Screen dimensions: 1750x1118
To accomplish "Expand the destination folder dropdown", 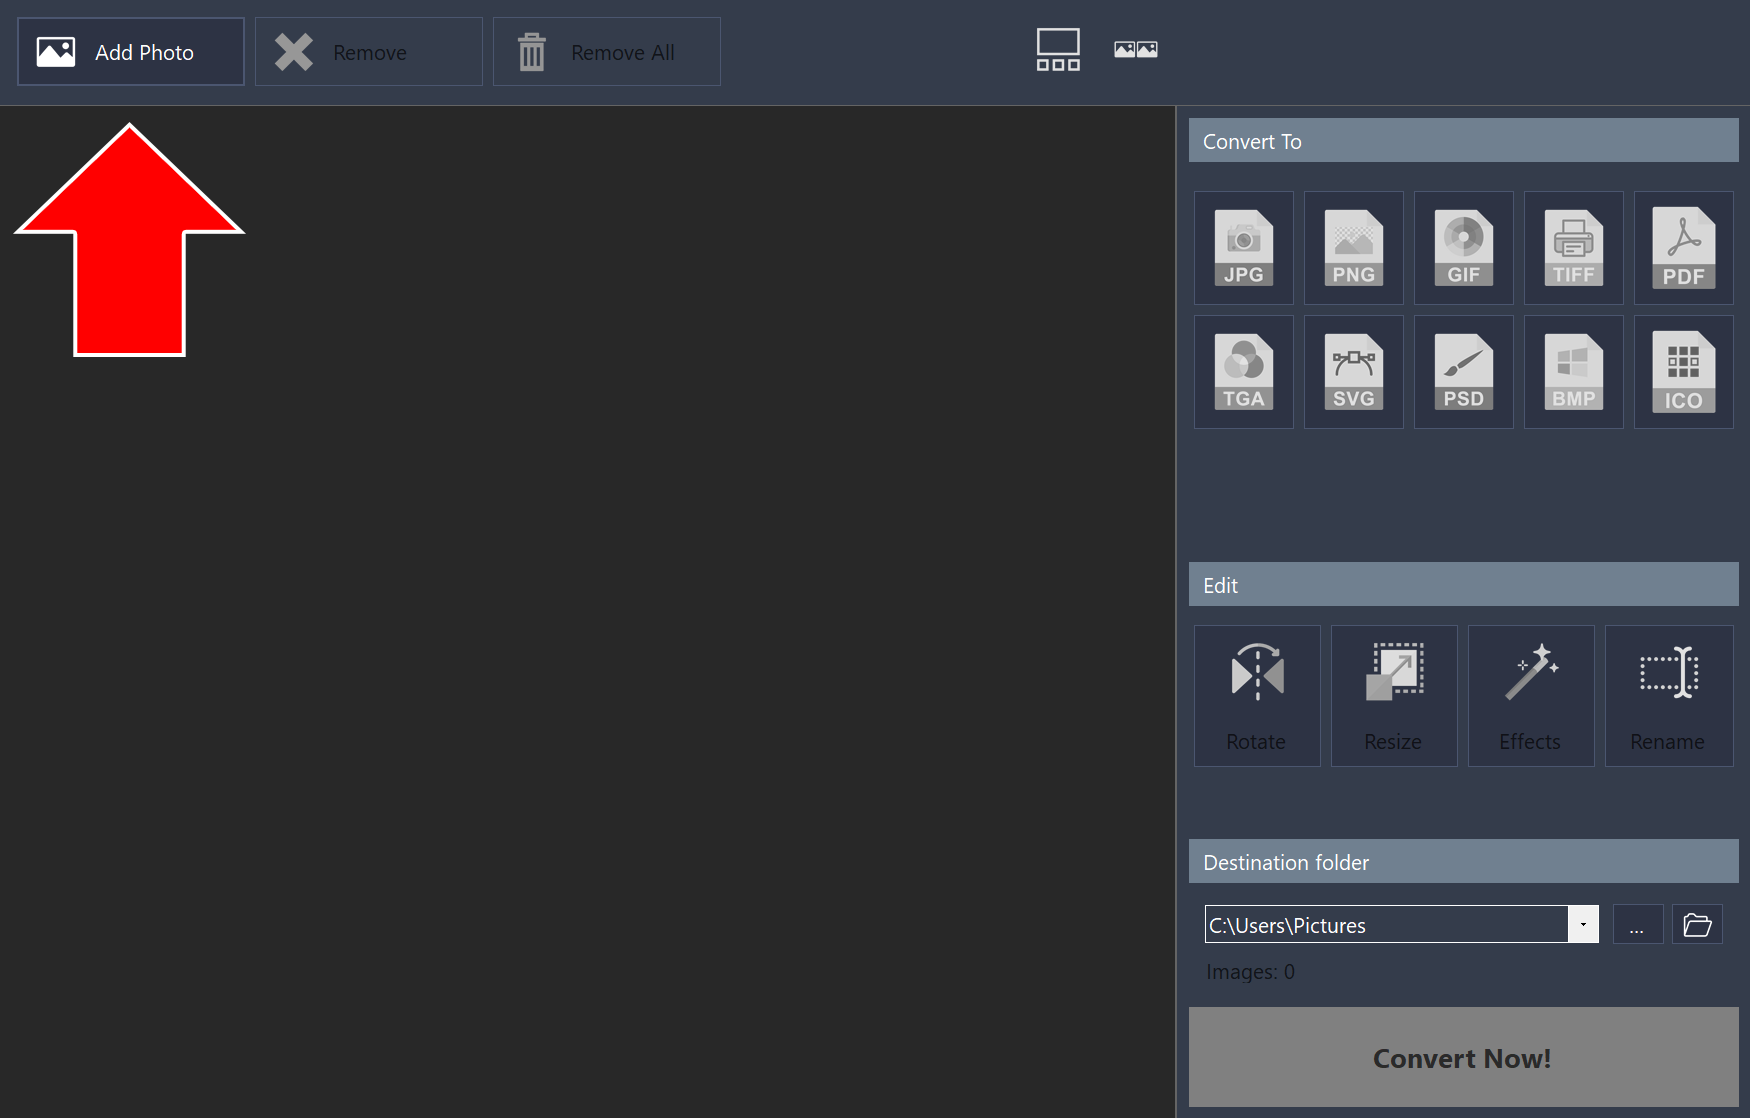I will point(1583,924).
